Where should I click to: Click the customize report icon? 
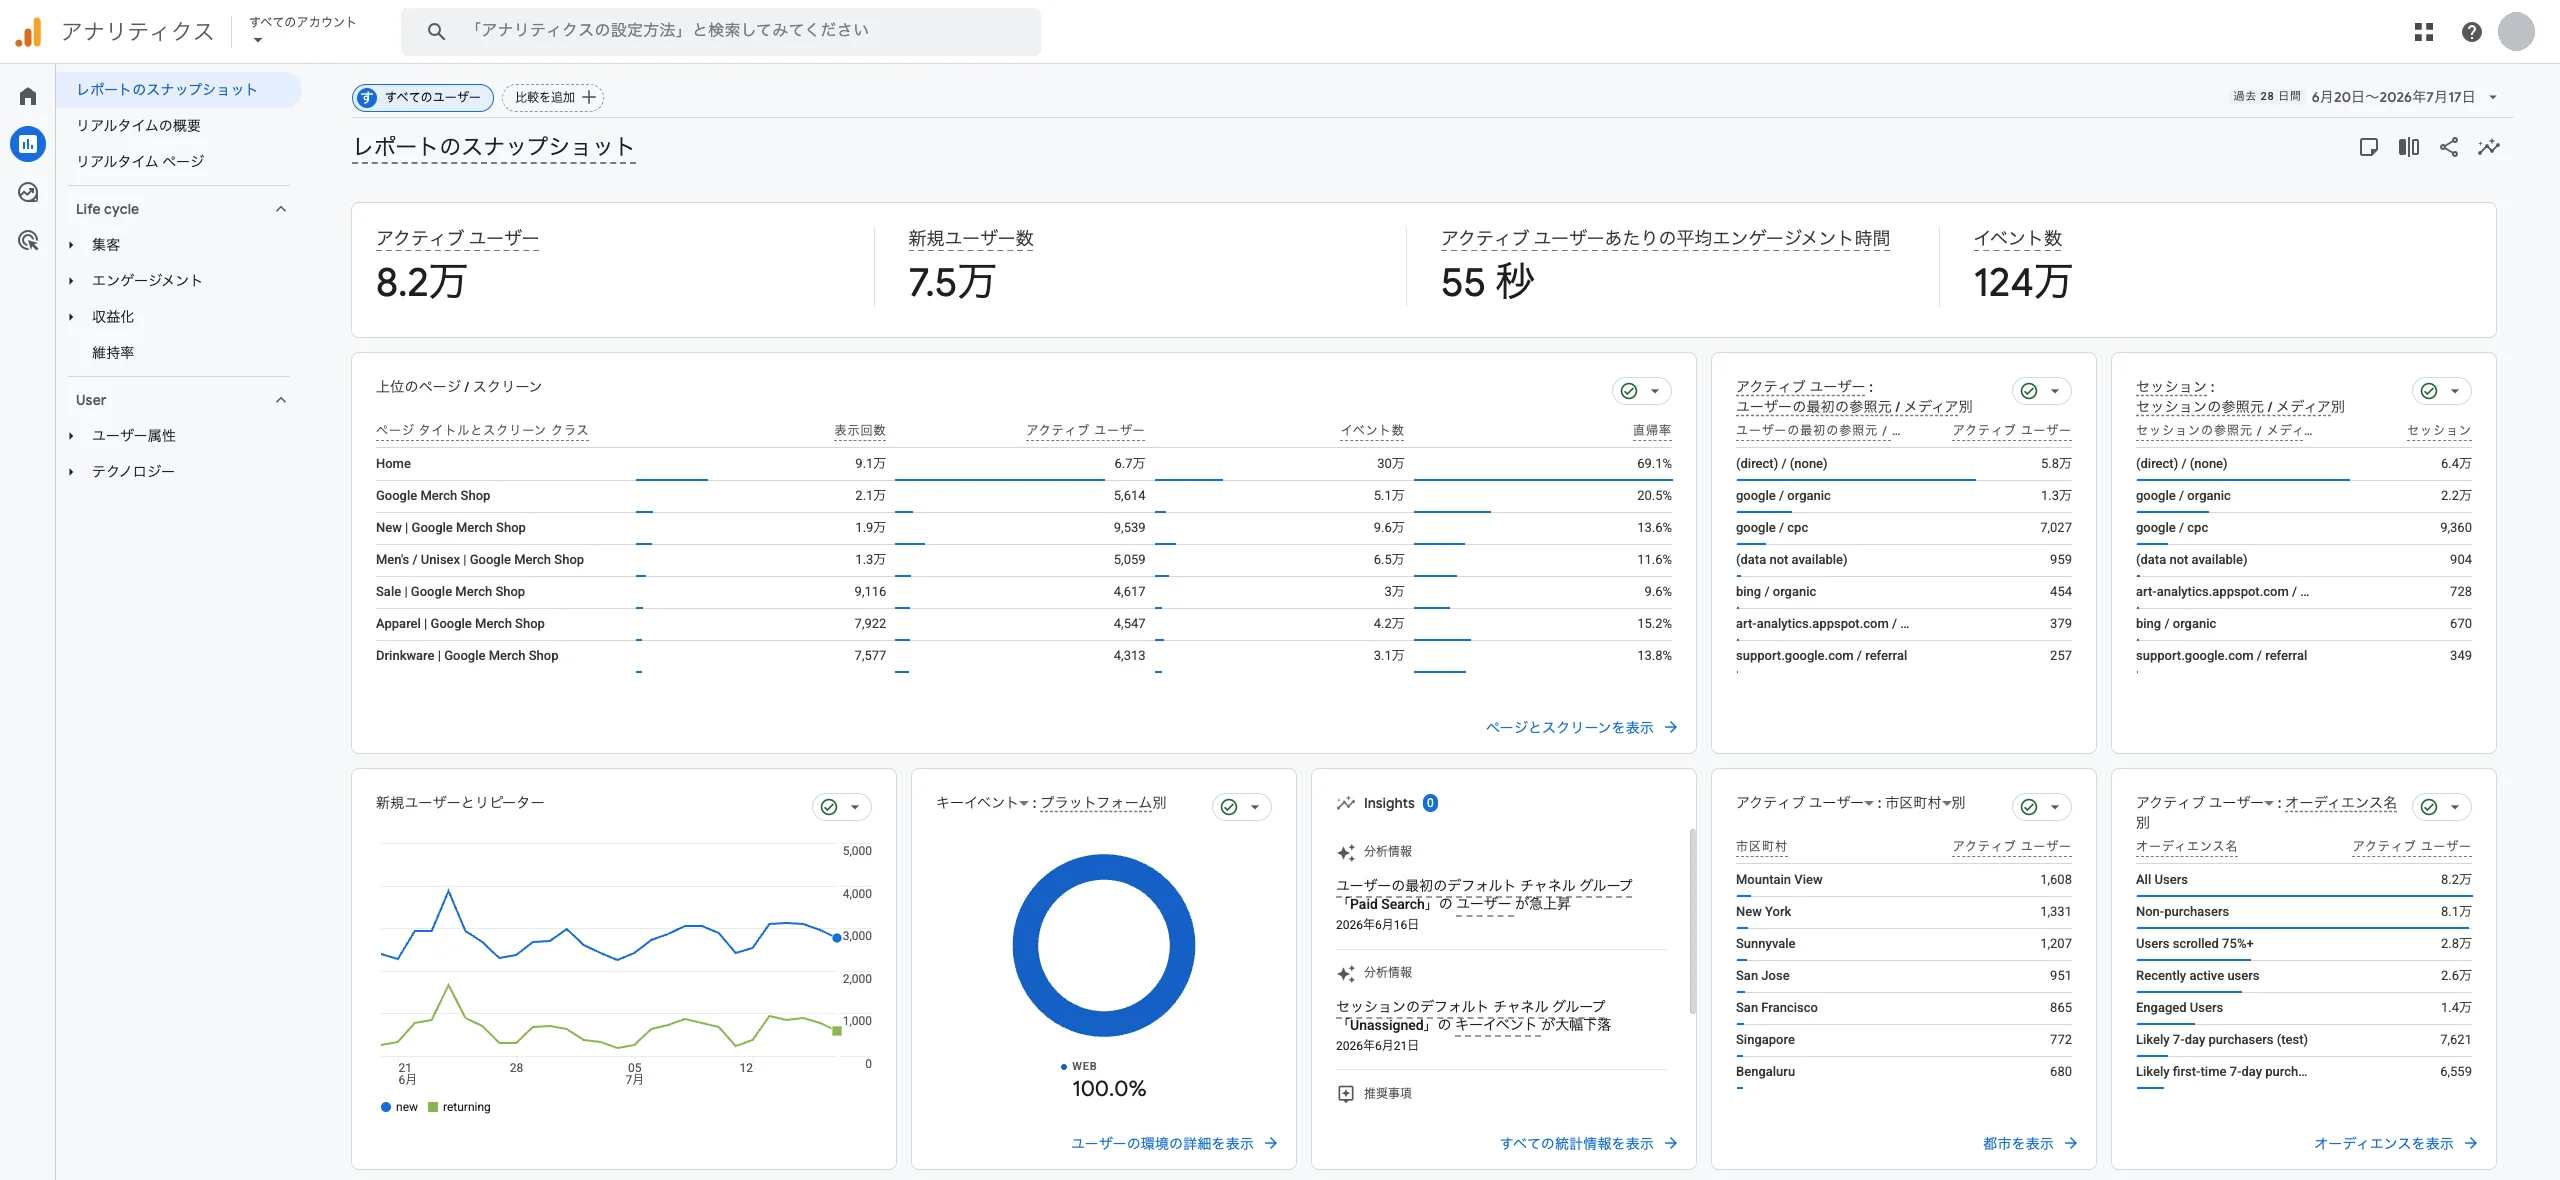2368,147
